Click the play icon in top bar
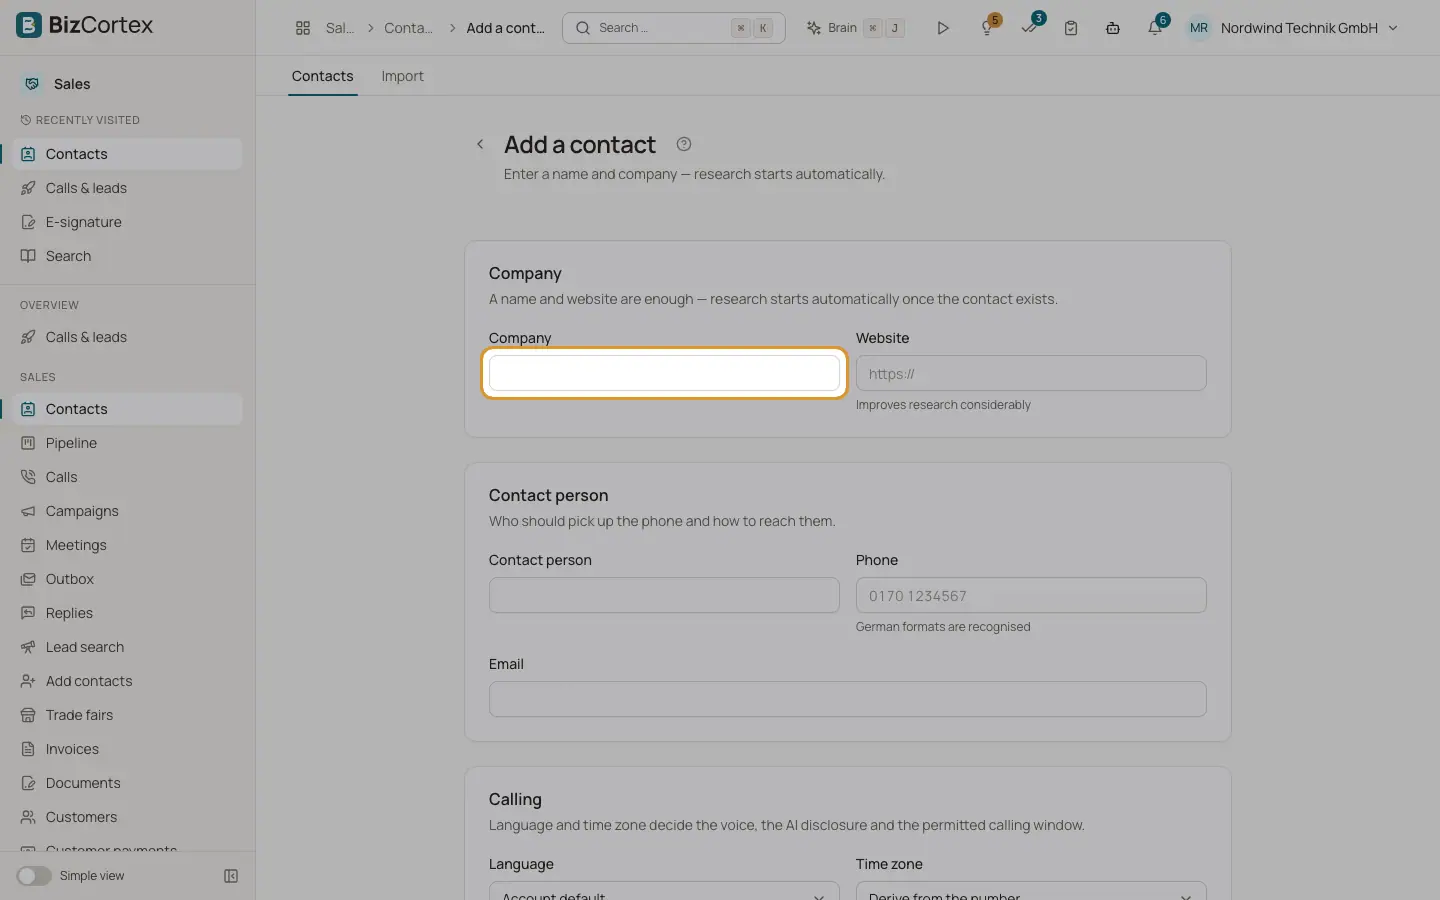The width and height of the screenshot is (1440, 900). [943, 28]
